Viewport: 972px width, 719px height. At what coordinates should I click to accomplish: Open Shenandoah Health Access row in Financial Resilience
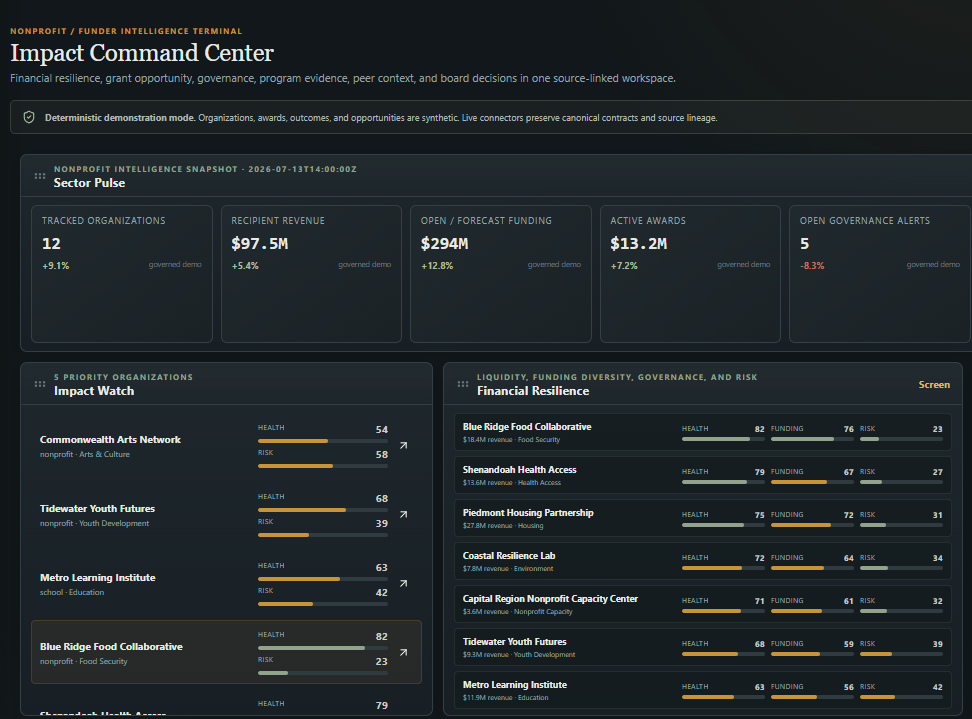coord(702,475)
